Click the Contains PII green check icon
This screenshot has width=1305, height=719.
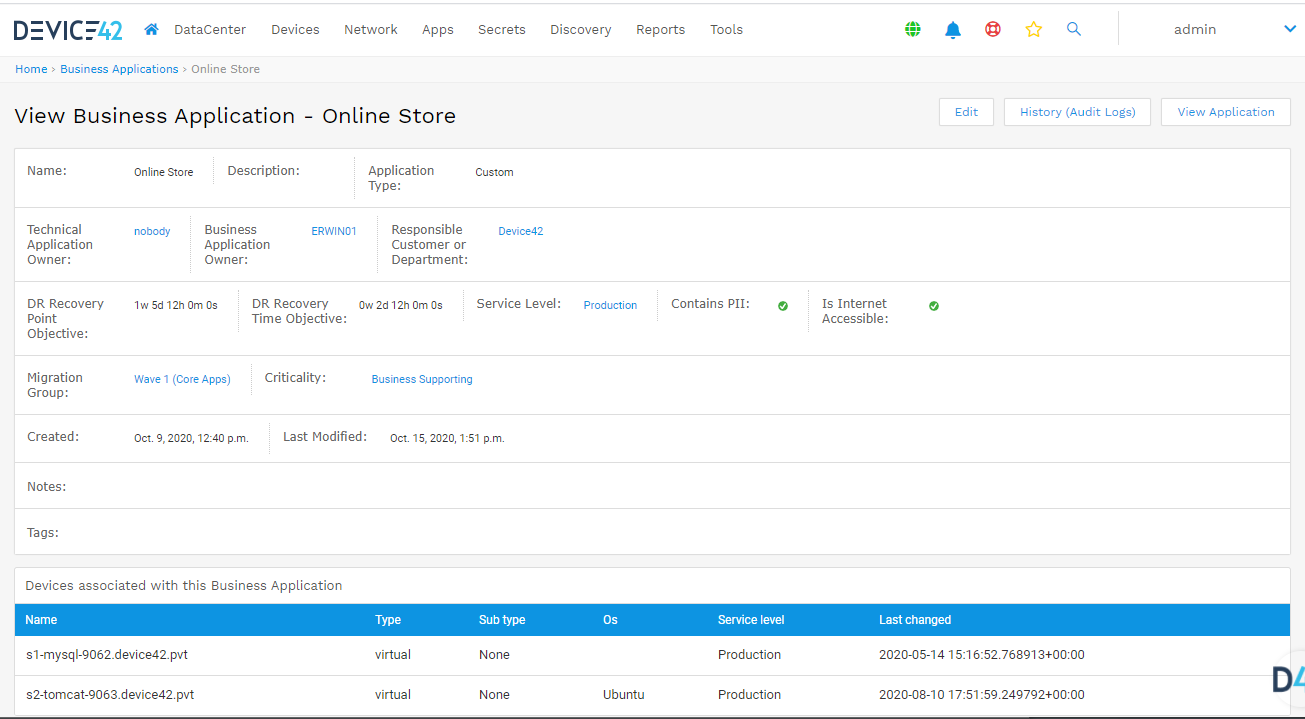(783, 306)
